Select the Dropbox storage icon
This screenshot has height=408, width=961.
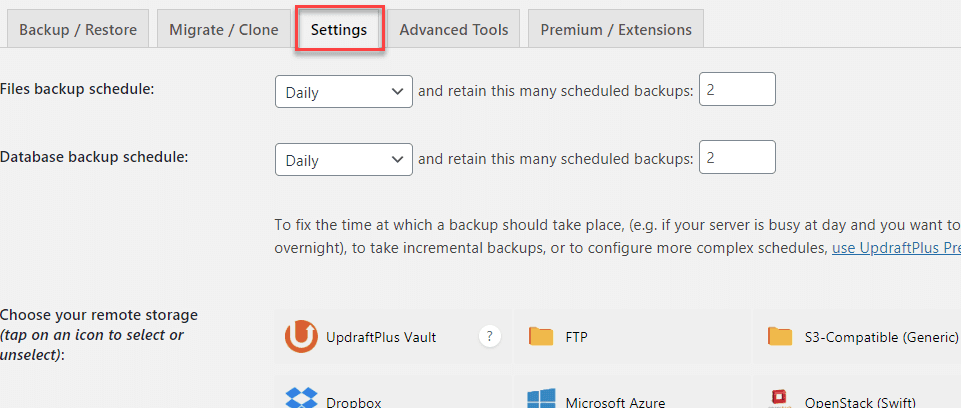302,398
